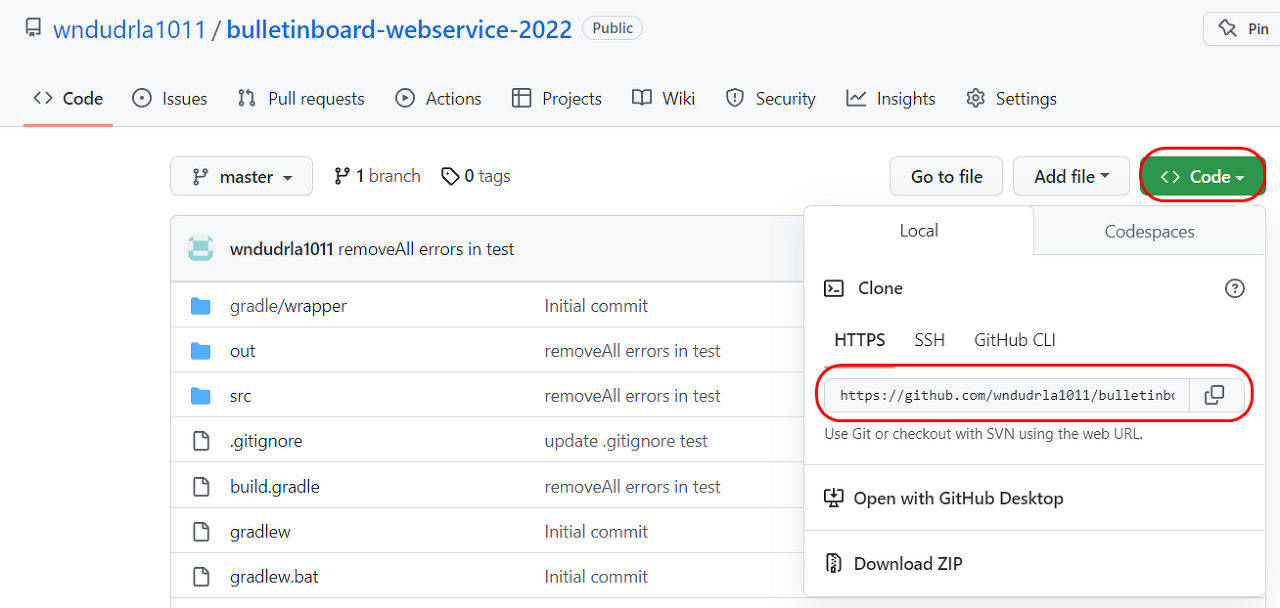Open the .gitignore file
The image size is (1280, 608).
(x=265, y=441)
